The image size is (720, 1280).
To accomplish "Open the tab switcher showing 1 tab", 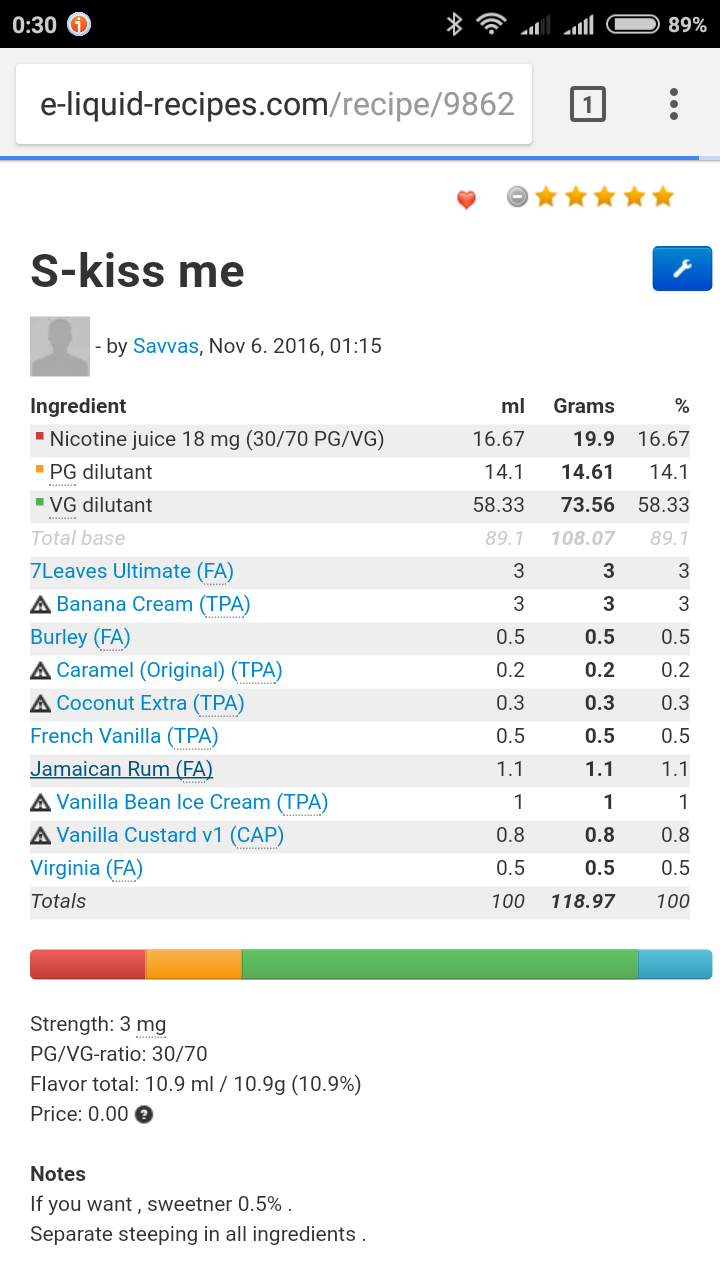I will coord(588,104).
